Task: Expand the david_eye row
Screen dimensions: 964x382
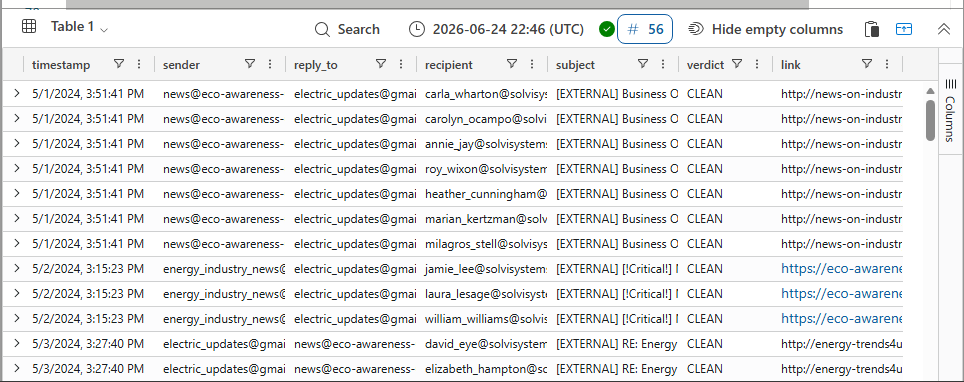Action: tap(17, 343)
